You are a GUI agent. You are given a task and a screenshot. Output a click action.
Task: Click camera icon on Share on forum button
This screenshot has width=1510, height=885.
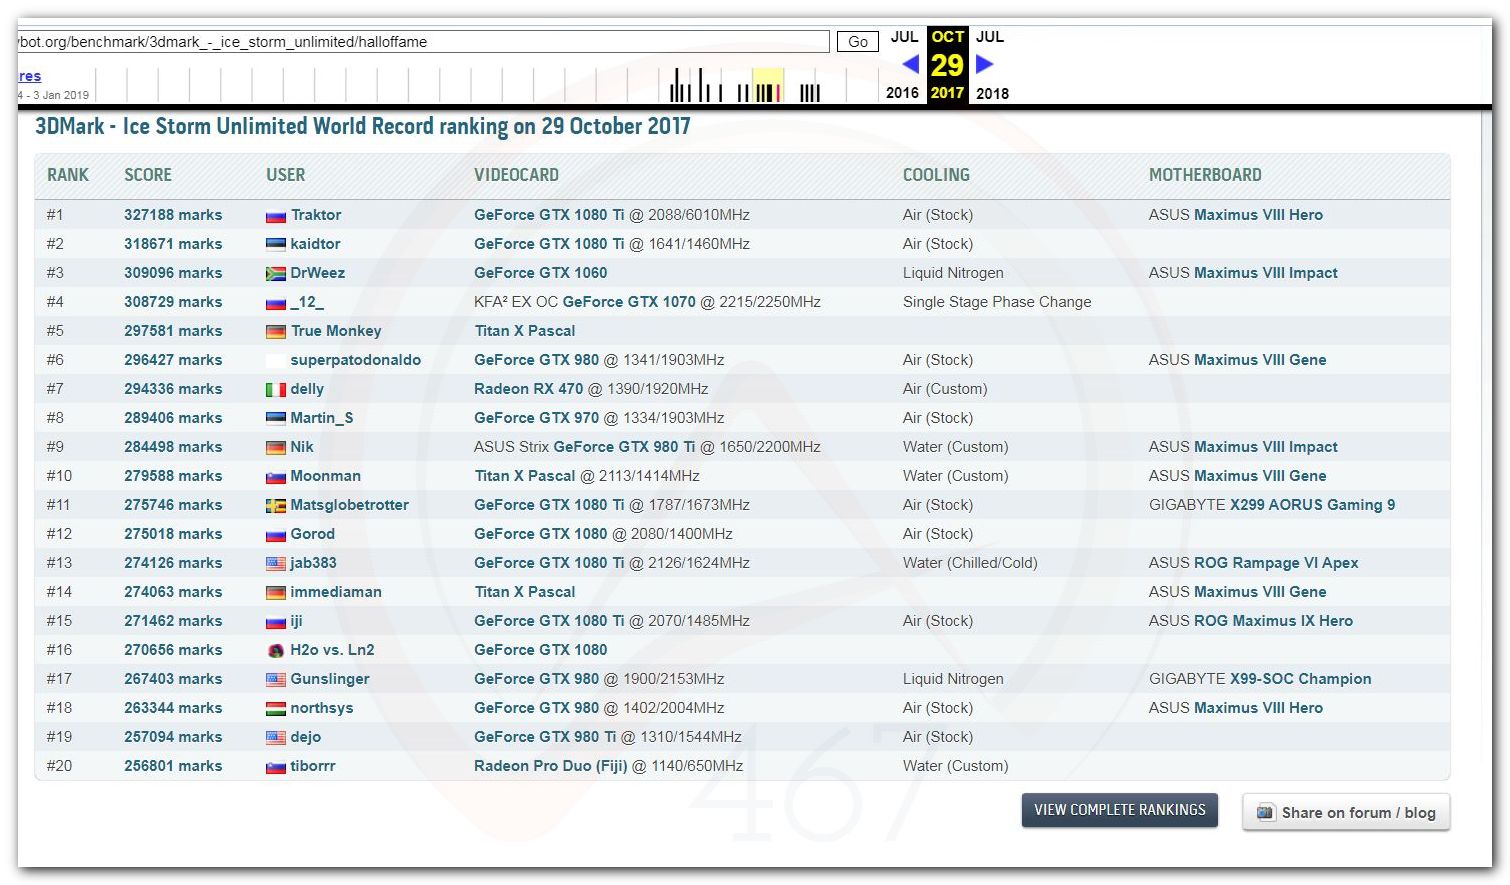[x=1265, y=813]
